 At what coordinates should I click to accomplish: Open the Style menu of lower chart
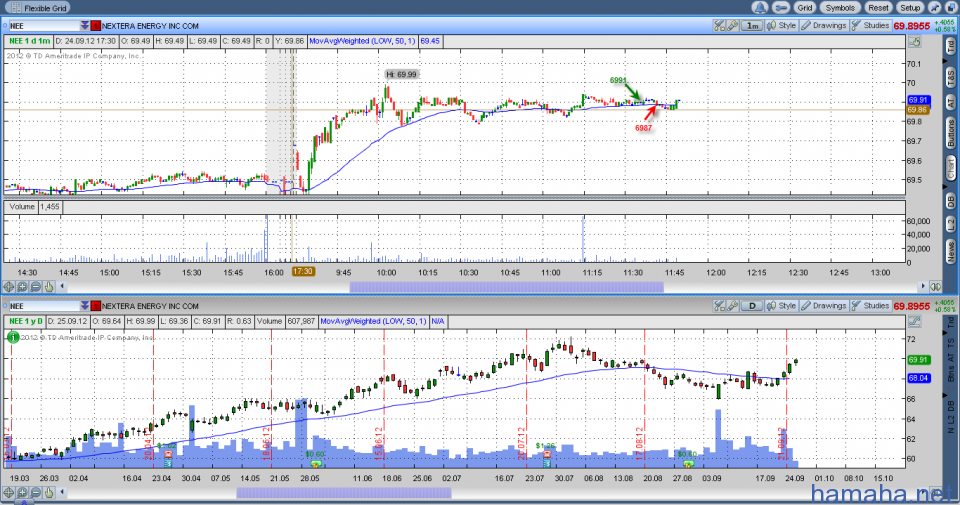(782, 306)
